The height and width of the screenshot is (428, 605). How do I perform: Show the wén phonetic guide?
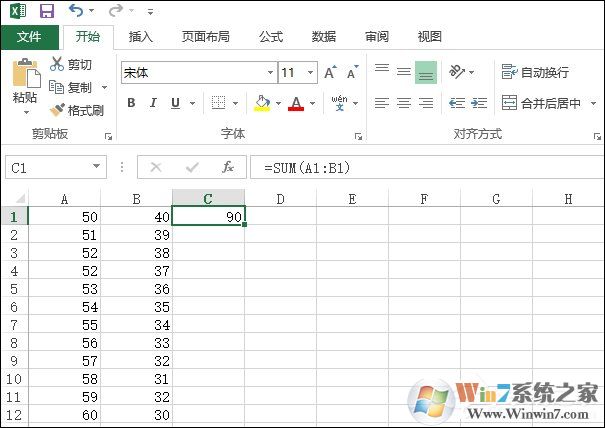[x=340, y=103]
